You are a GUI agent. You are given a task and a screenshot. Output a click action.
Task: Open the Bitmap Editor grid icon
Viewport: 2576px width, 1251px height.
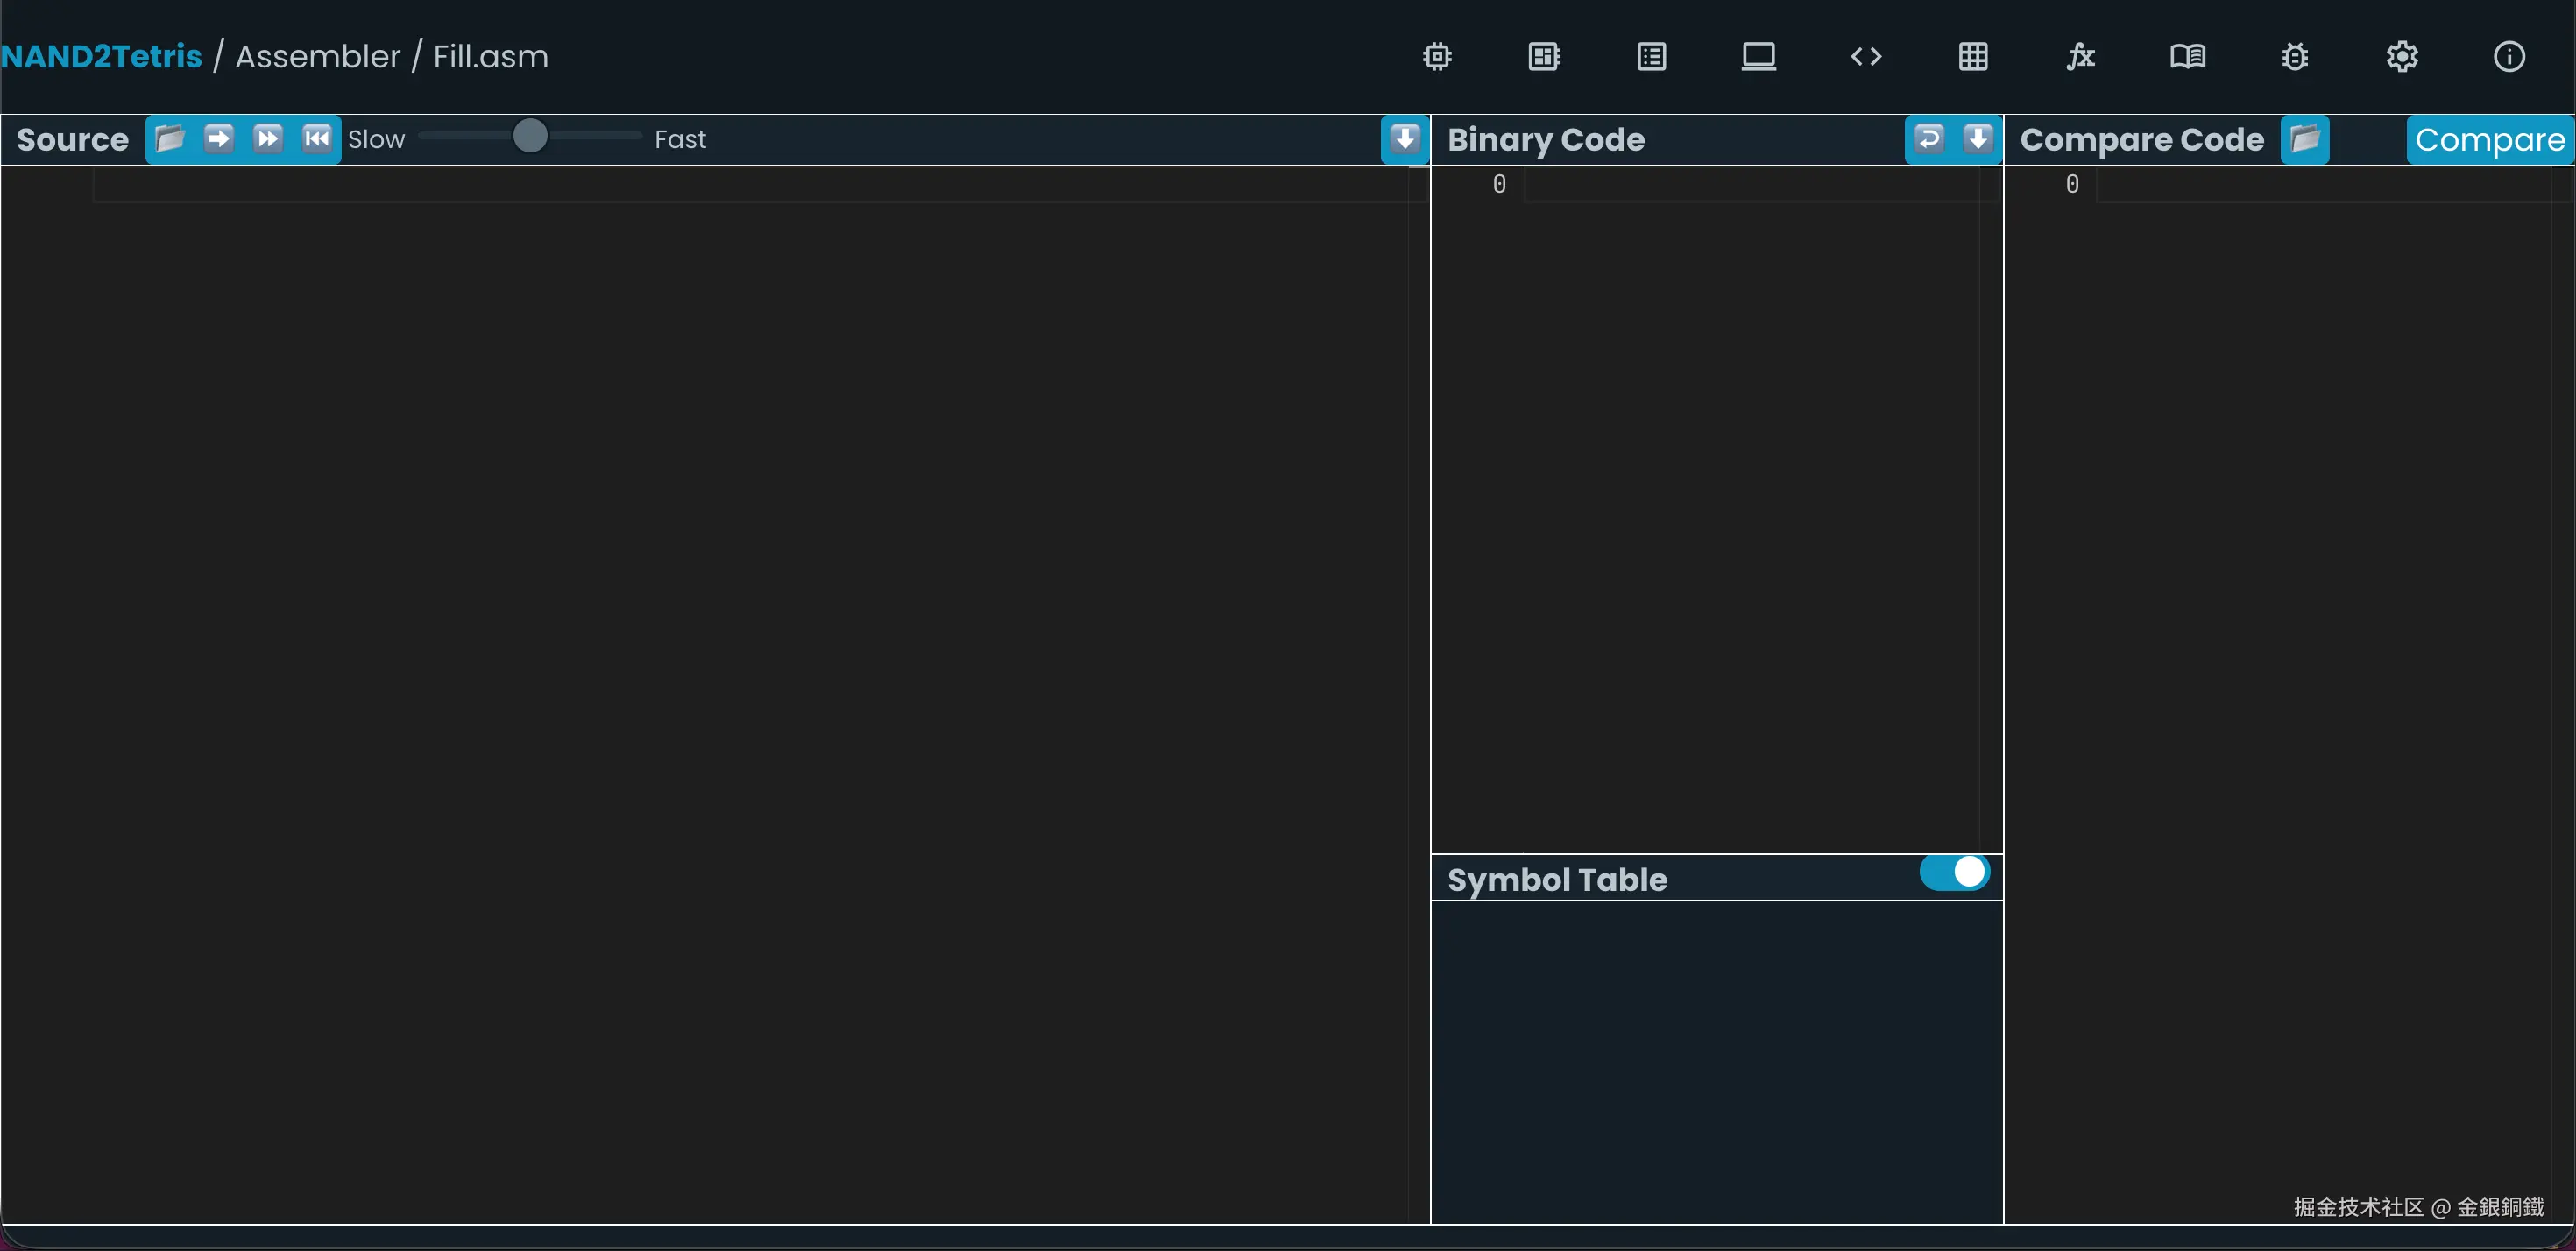pyautogui.click(x=1973, y=57)
